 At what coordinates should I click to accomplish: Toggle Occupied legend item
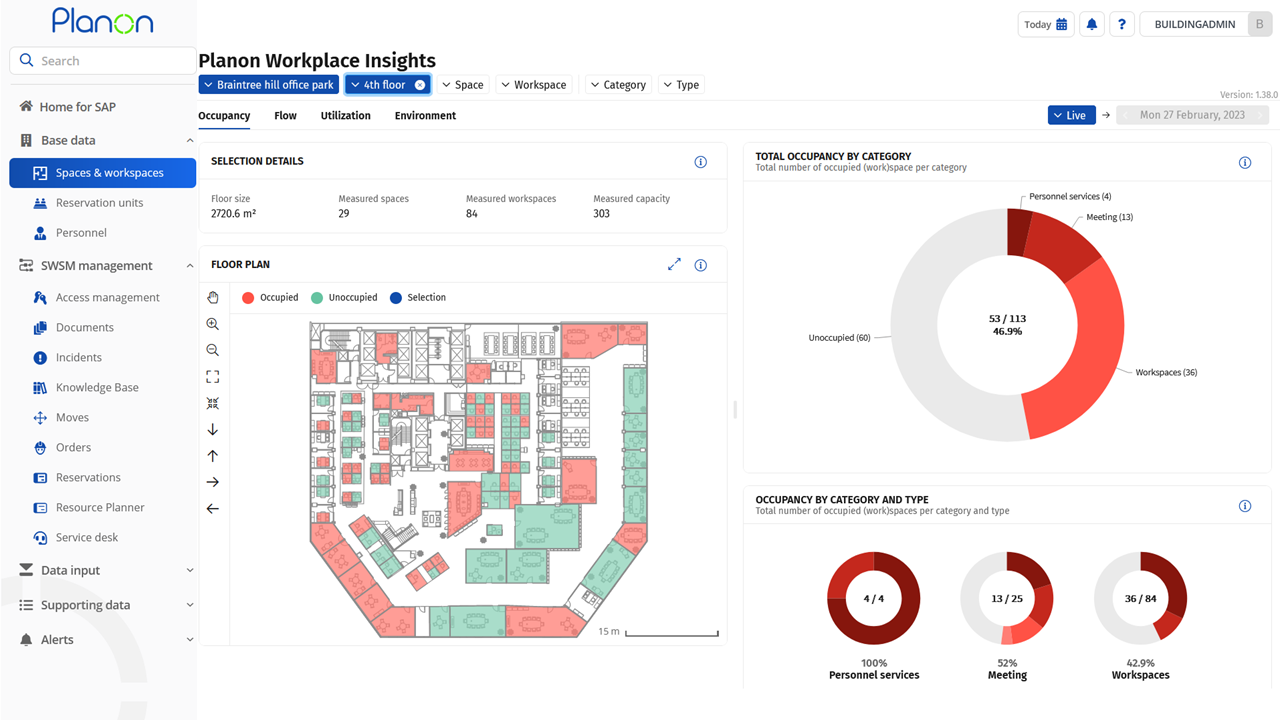pyautogui.click(x=270, y=297)
